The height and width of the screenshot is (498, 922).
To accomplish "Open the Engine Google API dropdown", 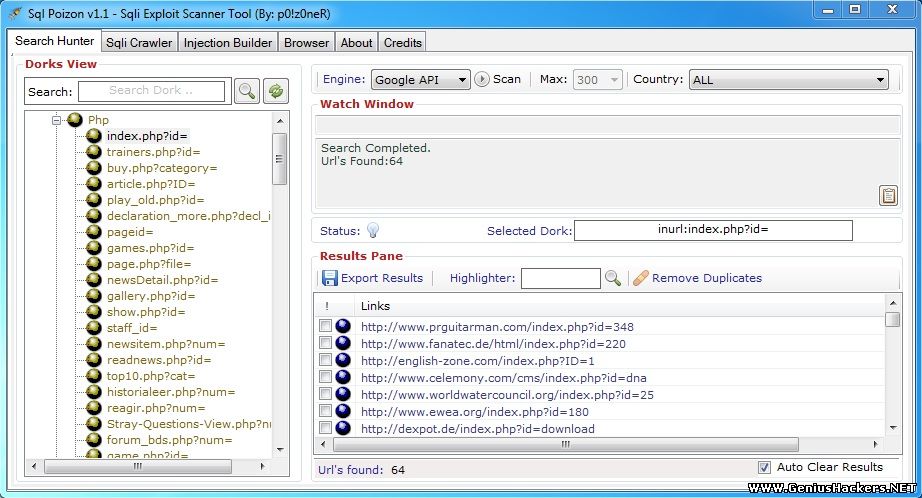I will (420, 79).
